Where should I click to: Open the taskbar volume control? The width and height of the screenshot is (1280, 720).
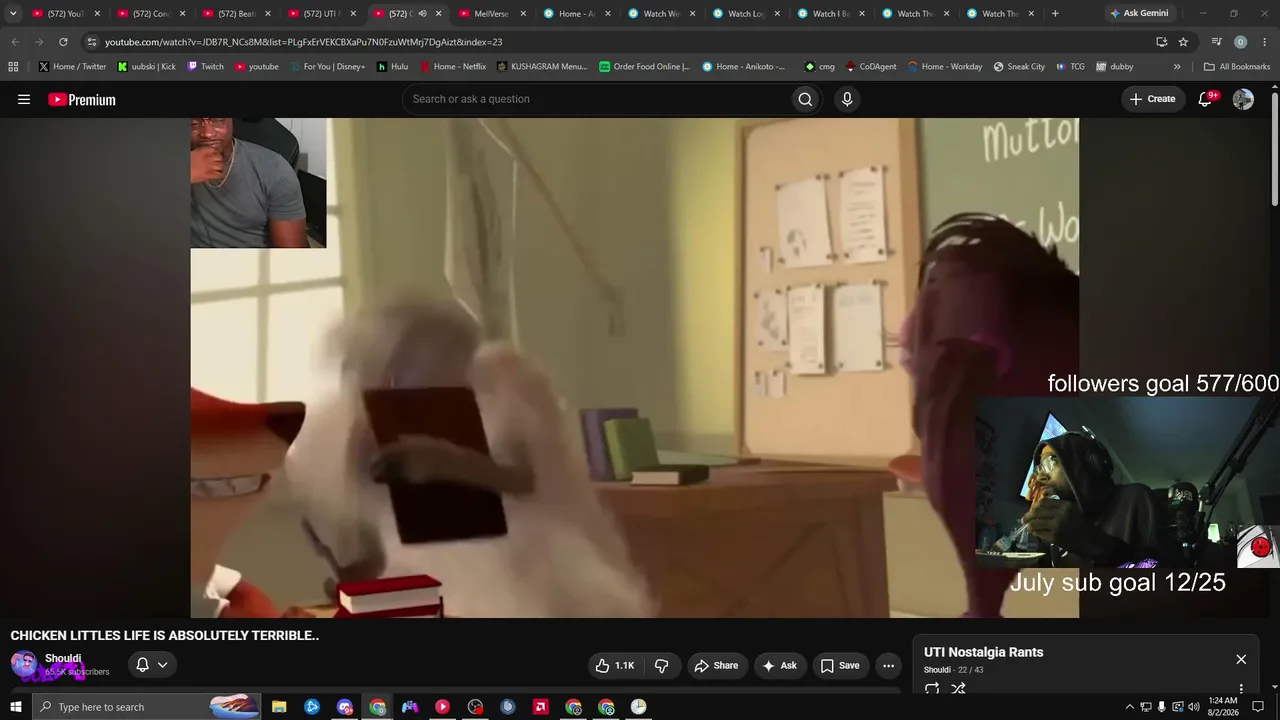[1194, 707]
